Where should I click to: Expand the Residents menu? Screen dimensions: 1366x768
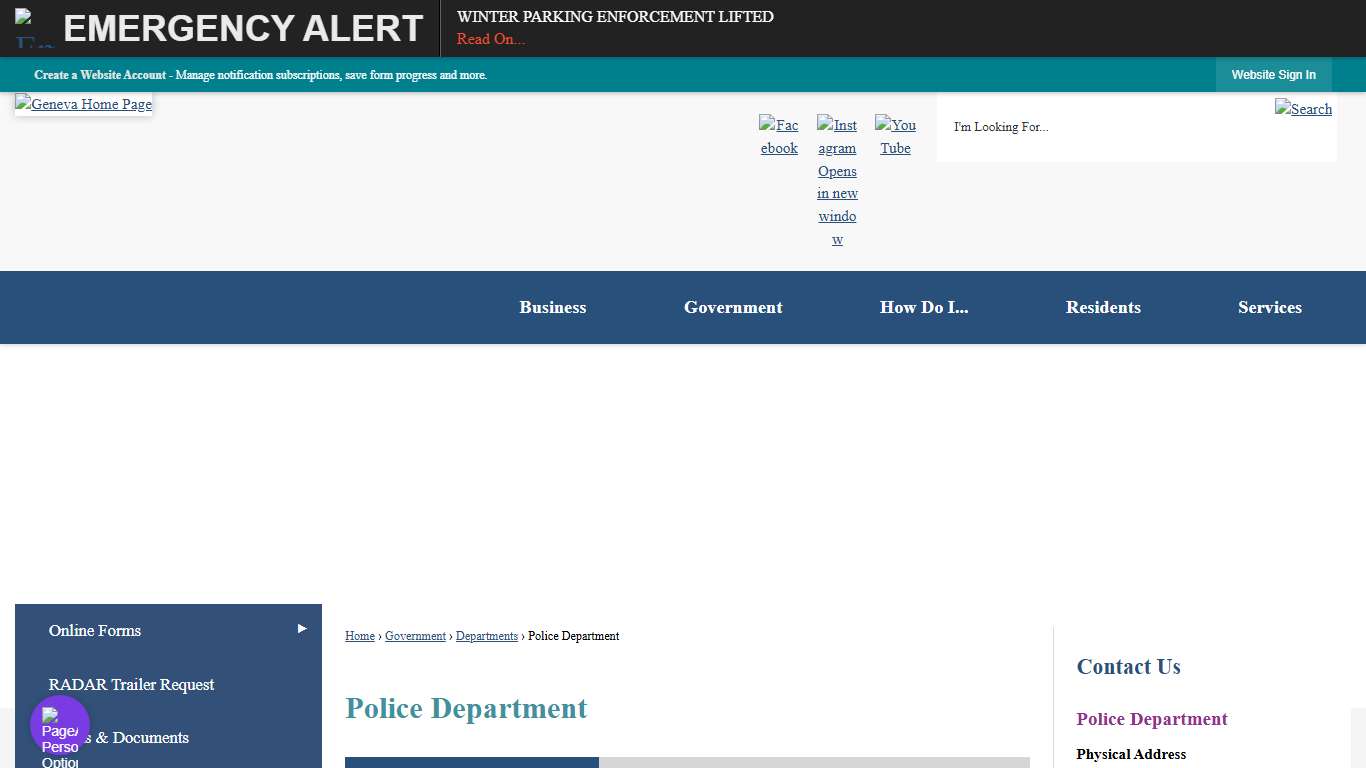coord(1103,308)
